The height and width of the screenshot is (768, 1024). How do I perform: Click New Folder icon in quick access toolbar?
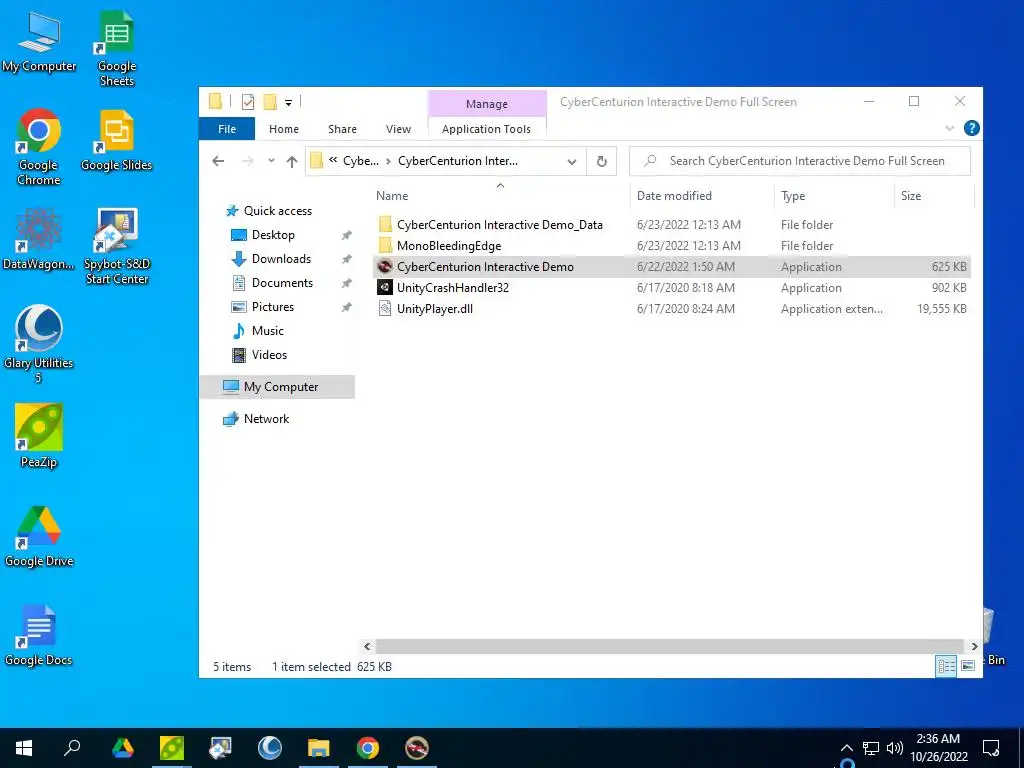(x=270, y=102)
